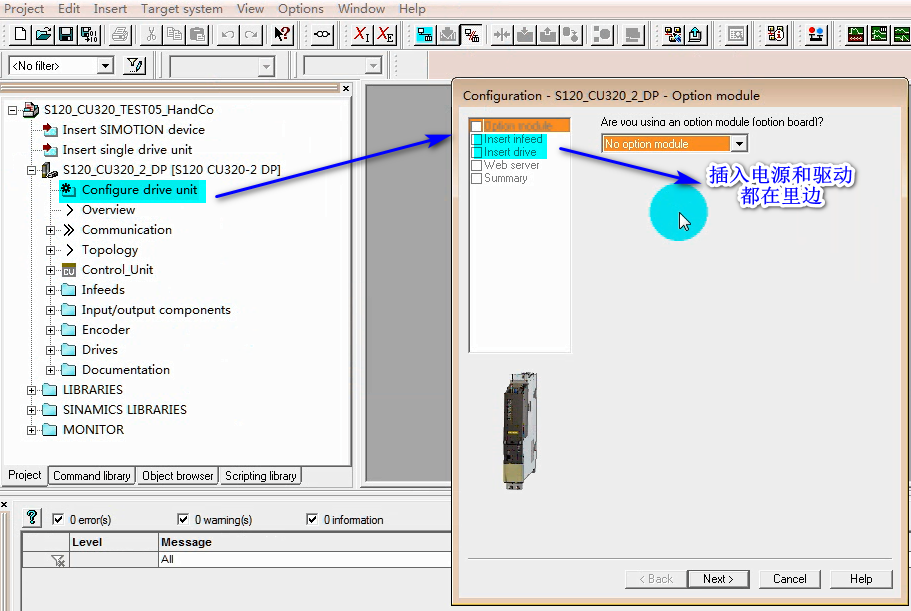Click the red XE toolbar icon
The height and width of the screenshot is (611, 911).
tap(385, 35)
